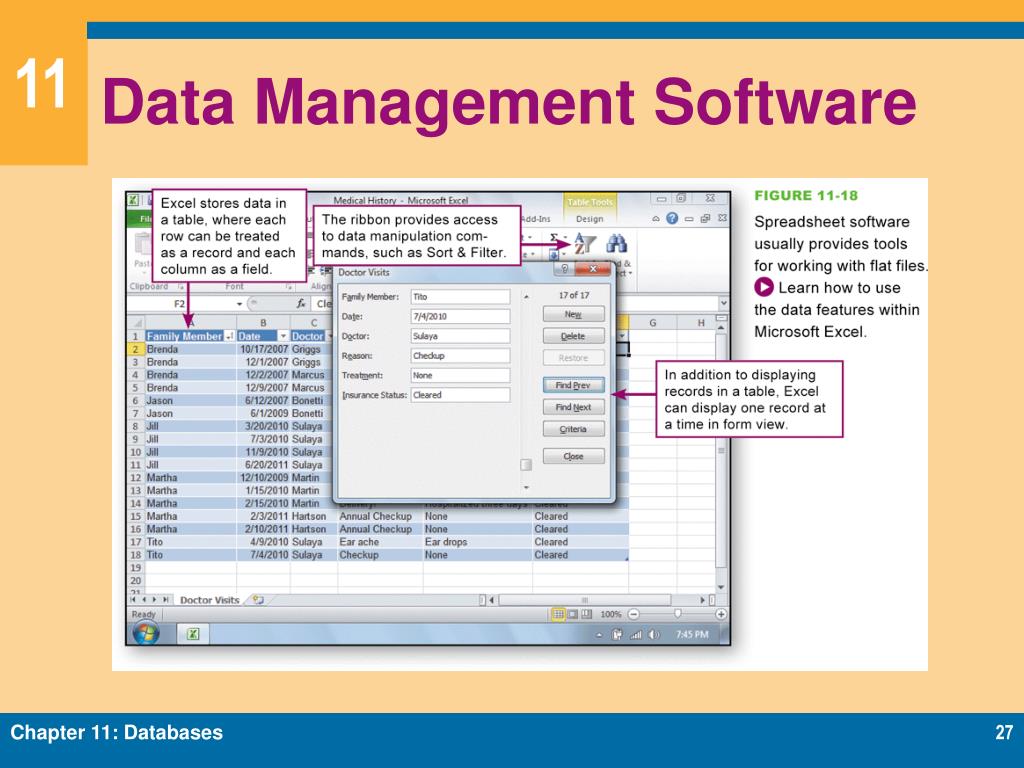Click the form record scrollbar thumb
This screenshot has width=1024, height=768.
526,464
